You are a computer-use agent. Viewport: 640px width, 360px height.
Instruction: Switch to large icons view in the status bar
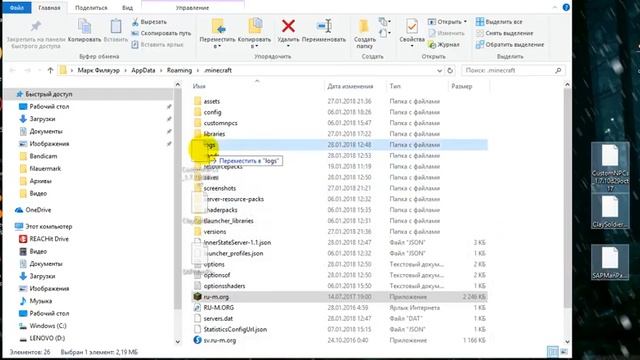pyautogui.click(x=564, y=351)
